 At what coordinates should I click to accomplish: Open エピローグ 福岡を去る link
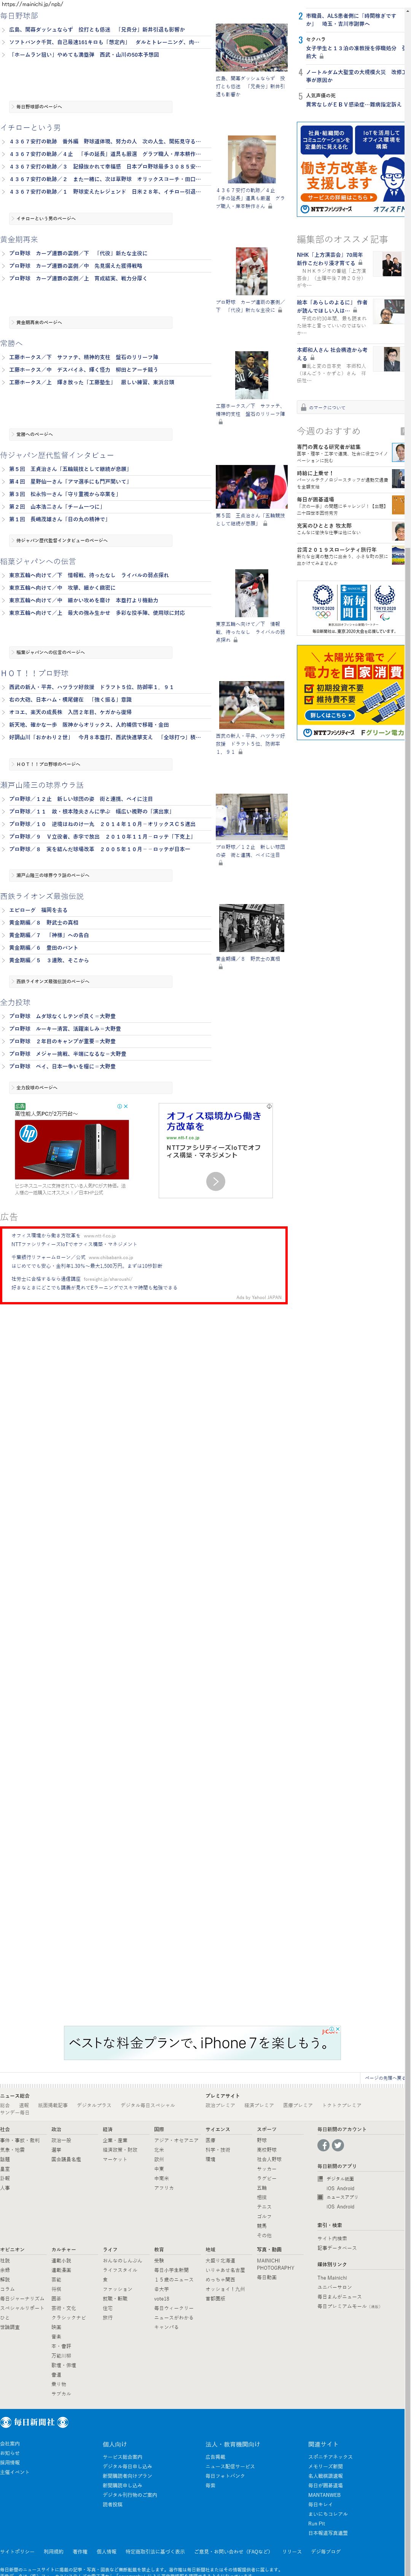[38, 910]
